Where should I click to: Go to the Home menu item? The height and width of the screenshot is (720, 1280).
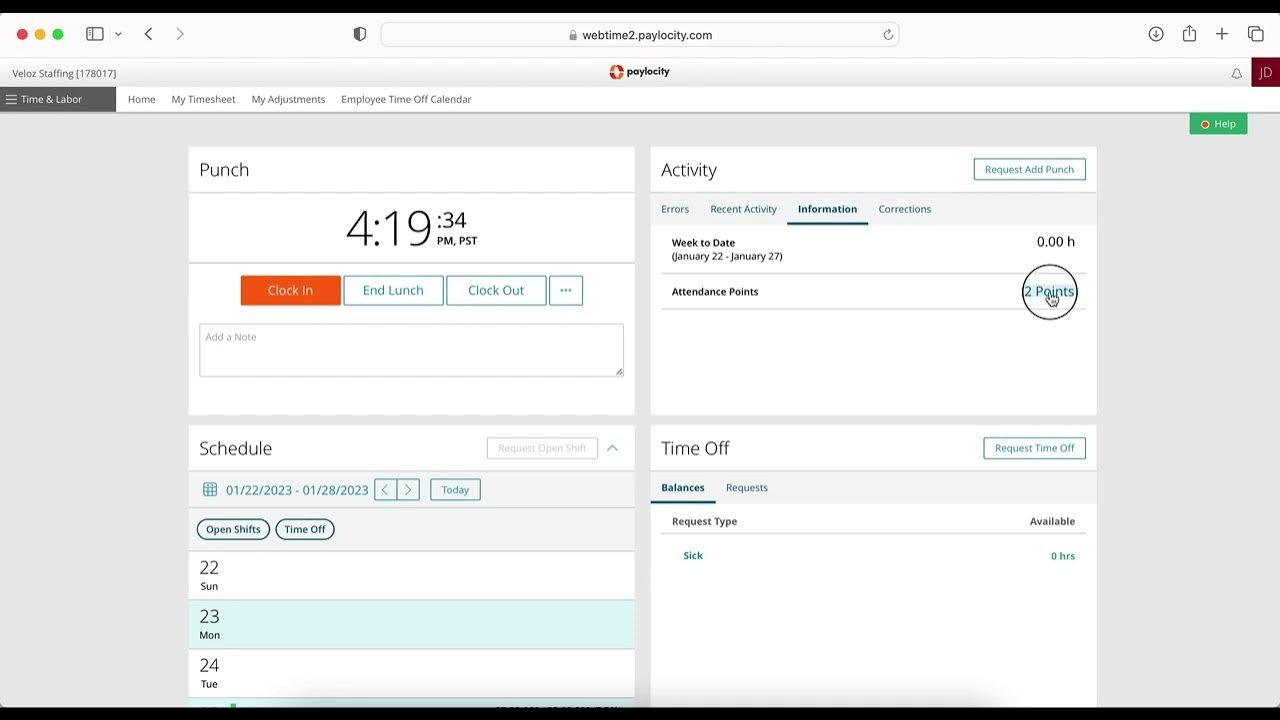tap(141, 99)
